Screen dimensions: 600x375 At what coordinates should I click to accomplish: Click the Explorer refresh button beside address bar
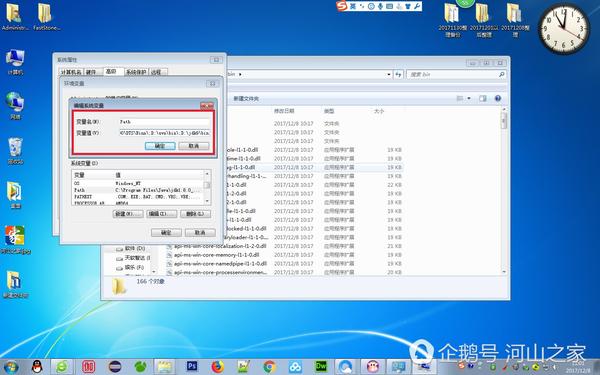coord(398,74)
